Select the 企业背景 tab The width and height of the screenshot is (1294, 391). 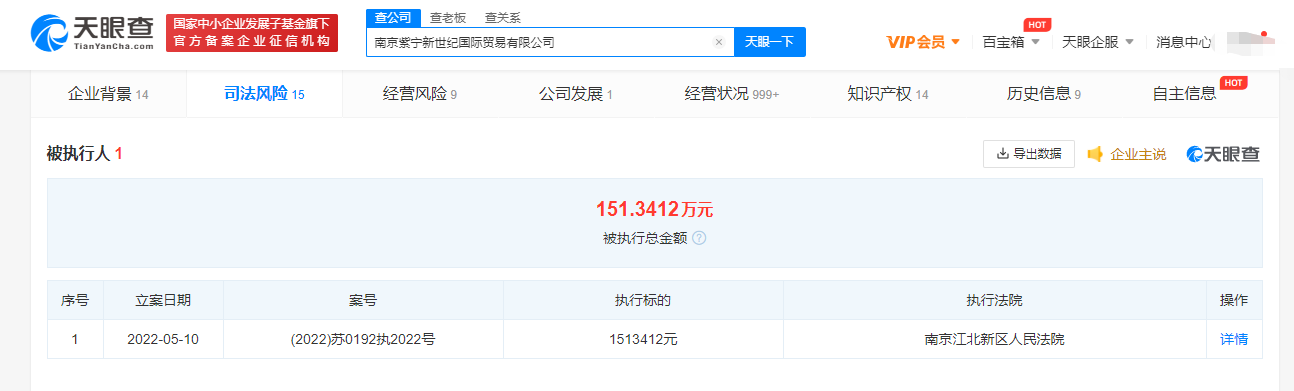click(108, 94)
